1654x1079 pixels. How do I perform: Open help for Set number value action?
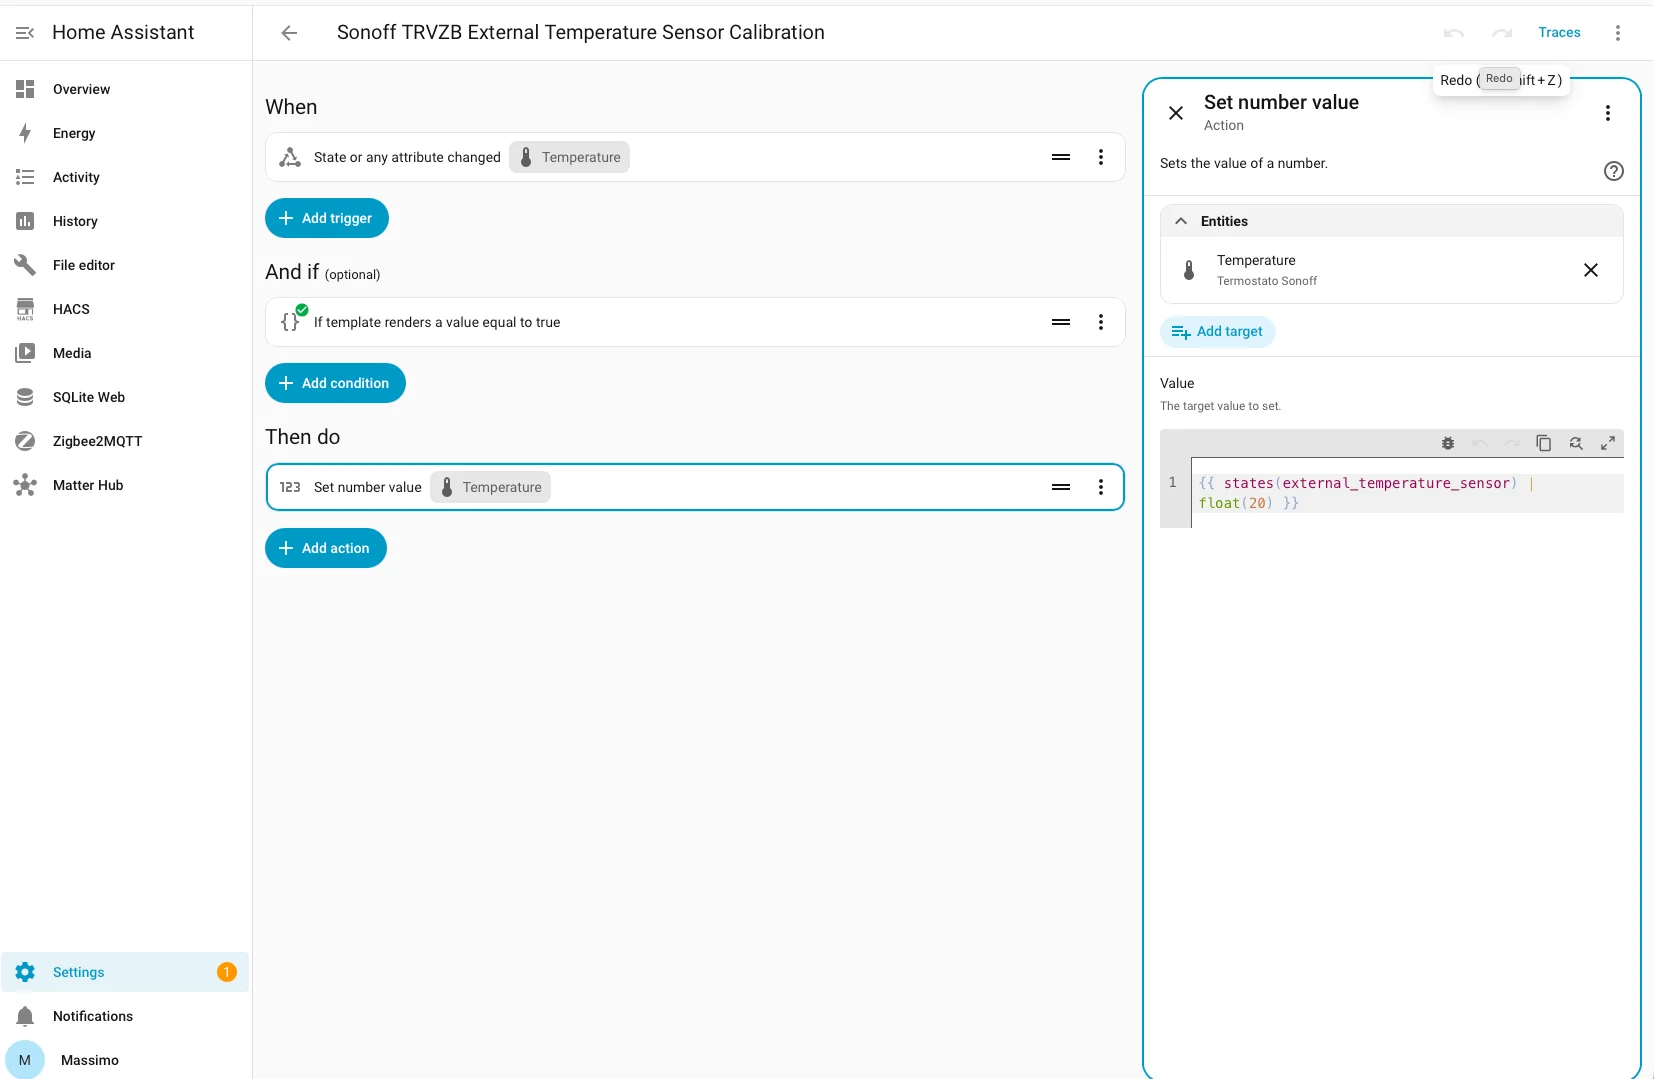(x=1614, y=171)
